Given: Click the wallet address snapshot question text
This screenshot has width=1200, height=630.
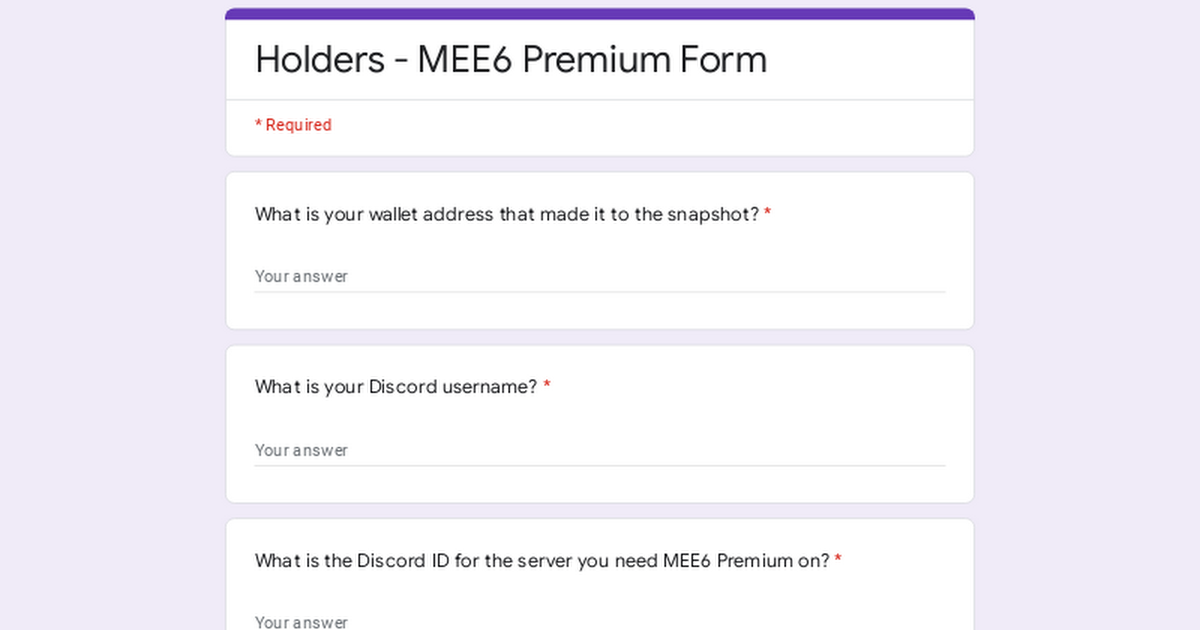Looking at the screenshot, I should 507,214.
